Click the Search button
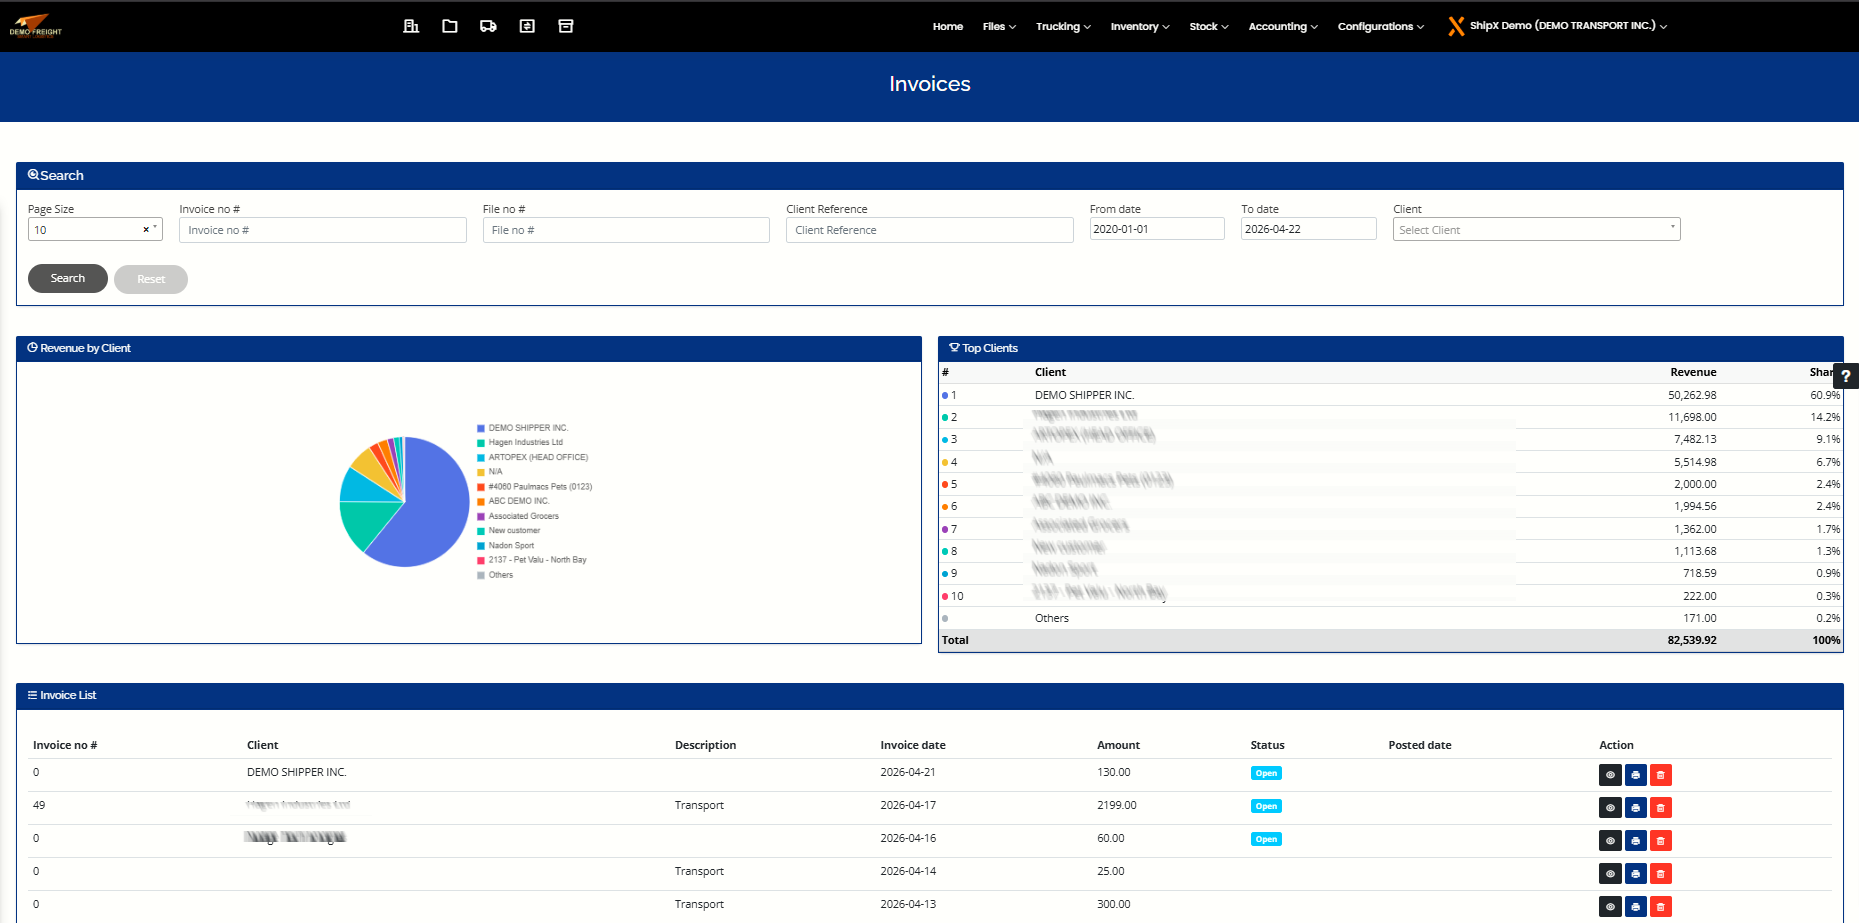 (x=68, y=278)
